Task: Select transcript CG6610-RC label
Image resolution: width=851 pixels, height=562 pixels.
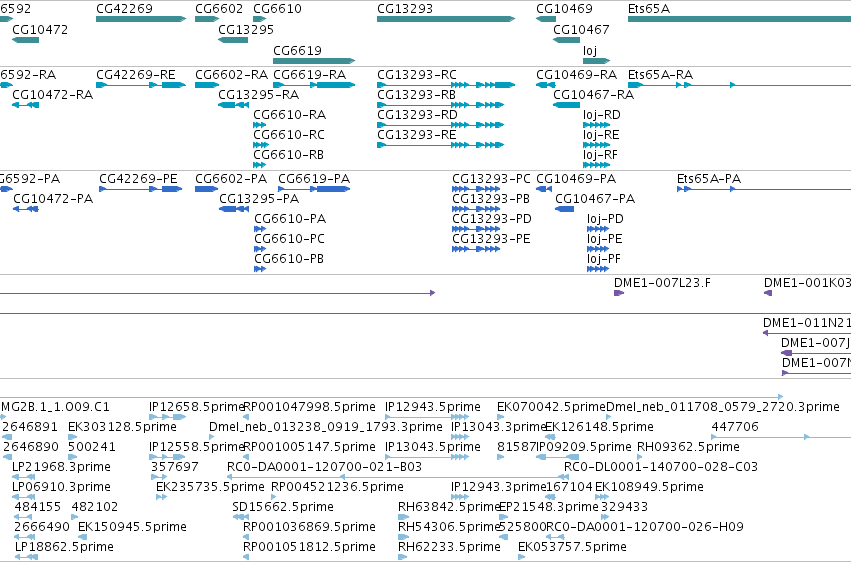Action: tap(289, 135)
